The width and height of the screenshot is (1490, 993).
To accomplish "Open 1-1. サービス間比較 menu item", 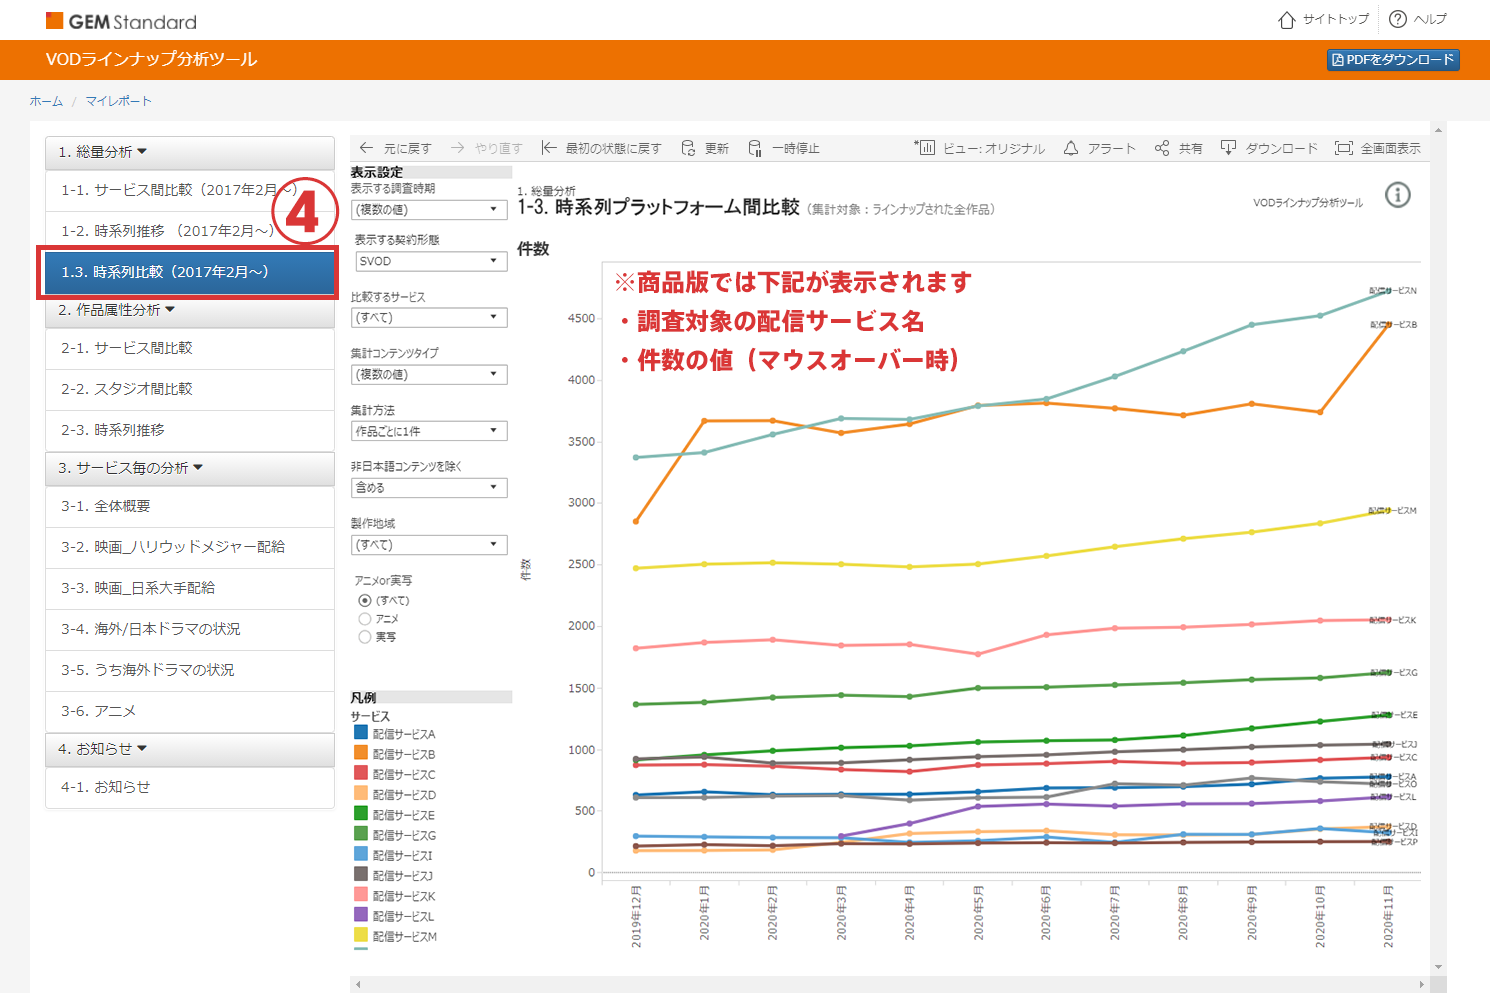I will tap(190, 190).
